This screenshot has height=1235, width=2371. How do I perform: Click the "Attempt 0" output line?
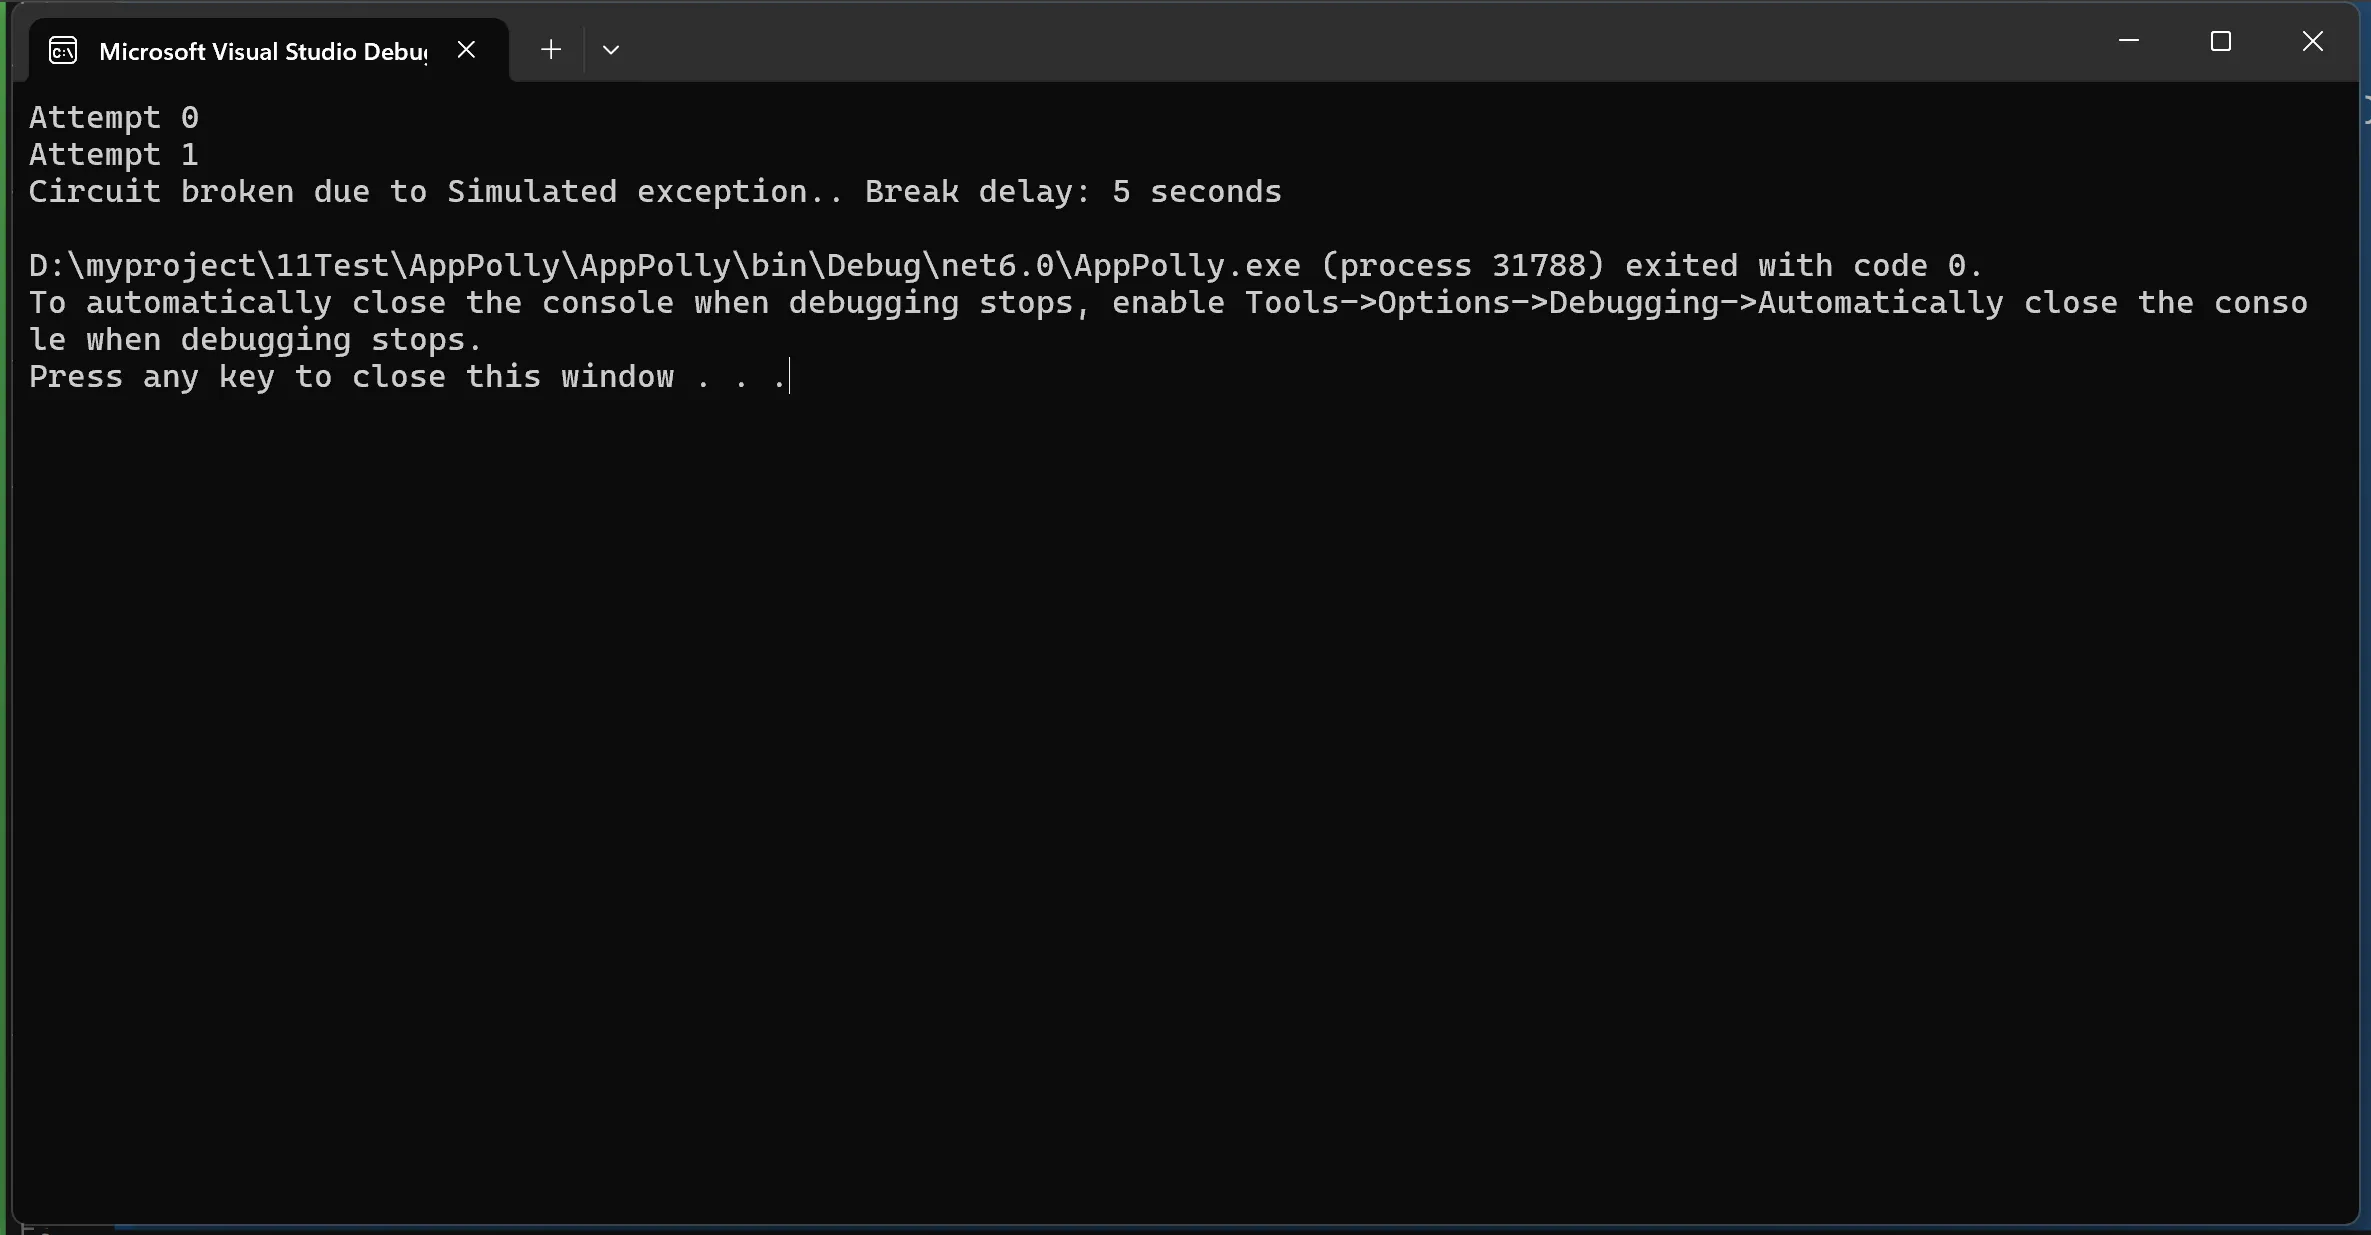114,118
